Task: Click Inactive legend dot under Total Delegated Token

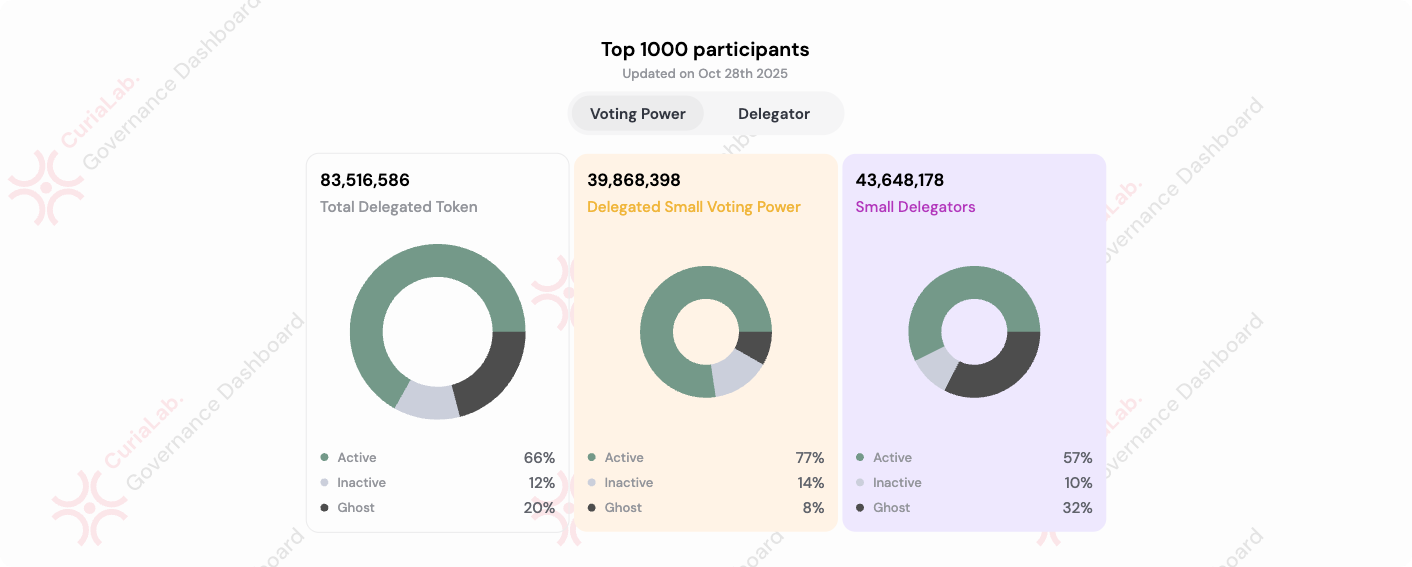Action: [324, 483]
